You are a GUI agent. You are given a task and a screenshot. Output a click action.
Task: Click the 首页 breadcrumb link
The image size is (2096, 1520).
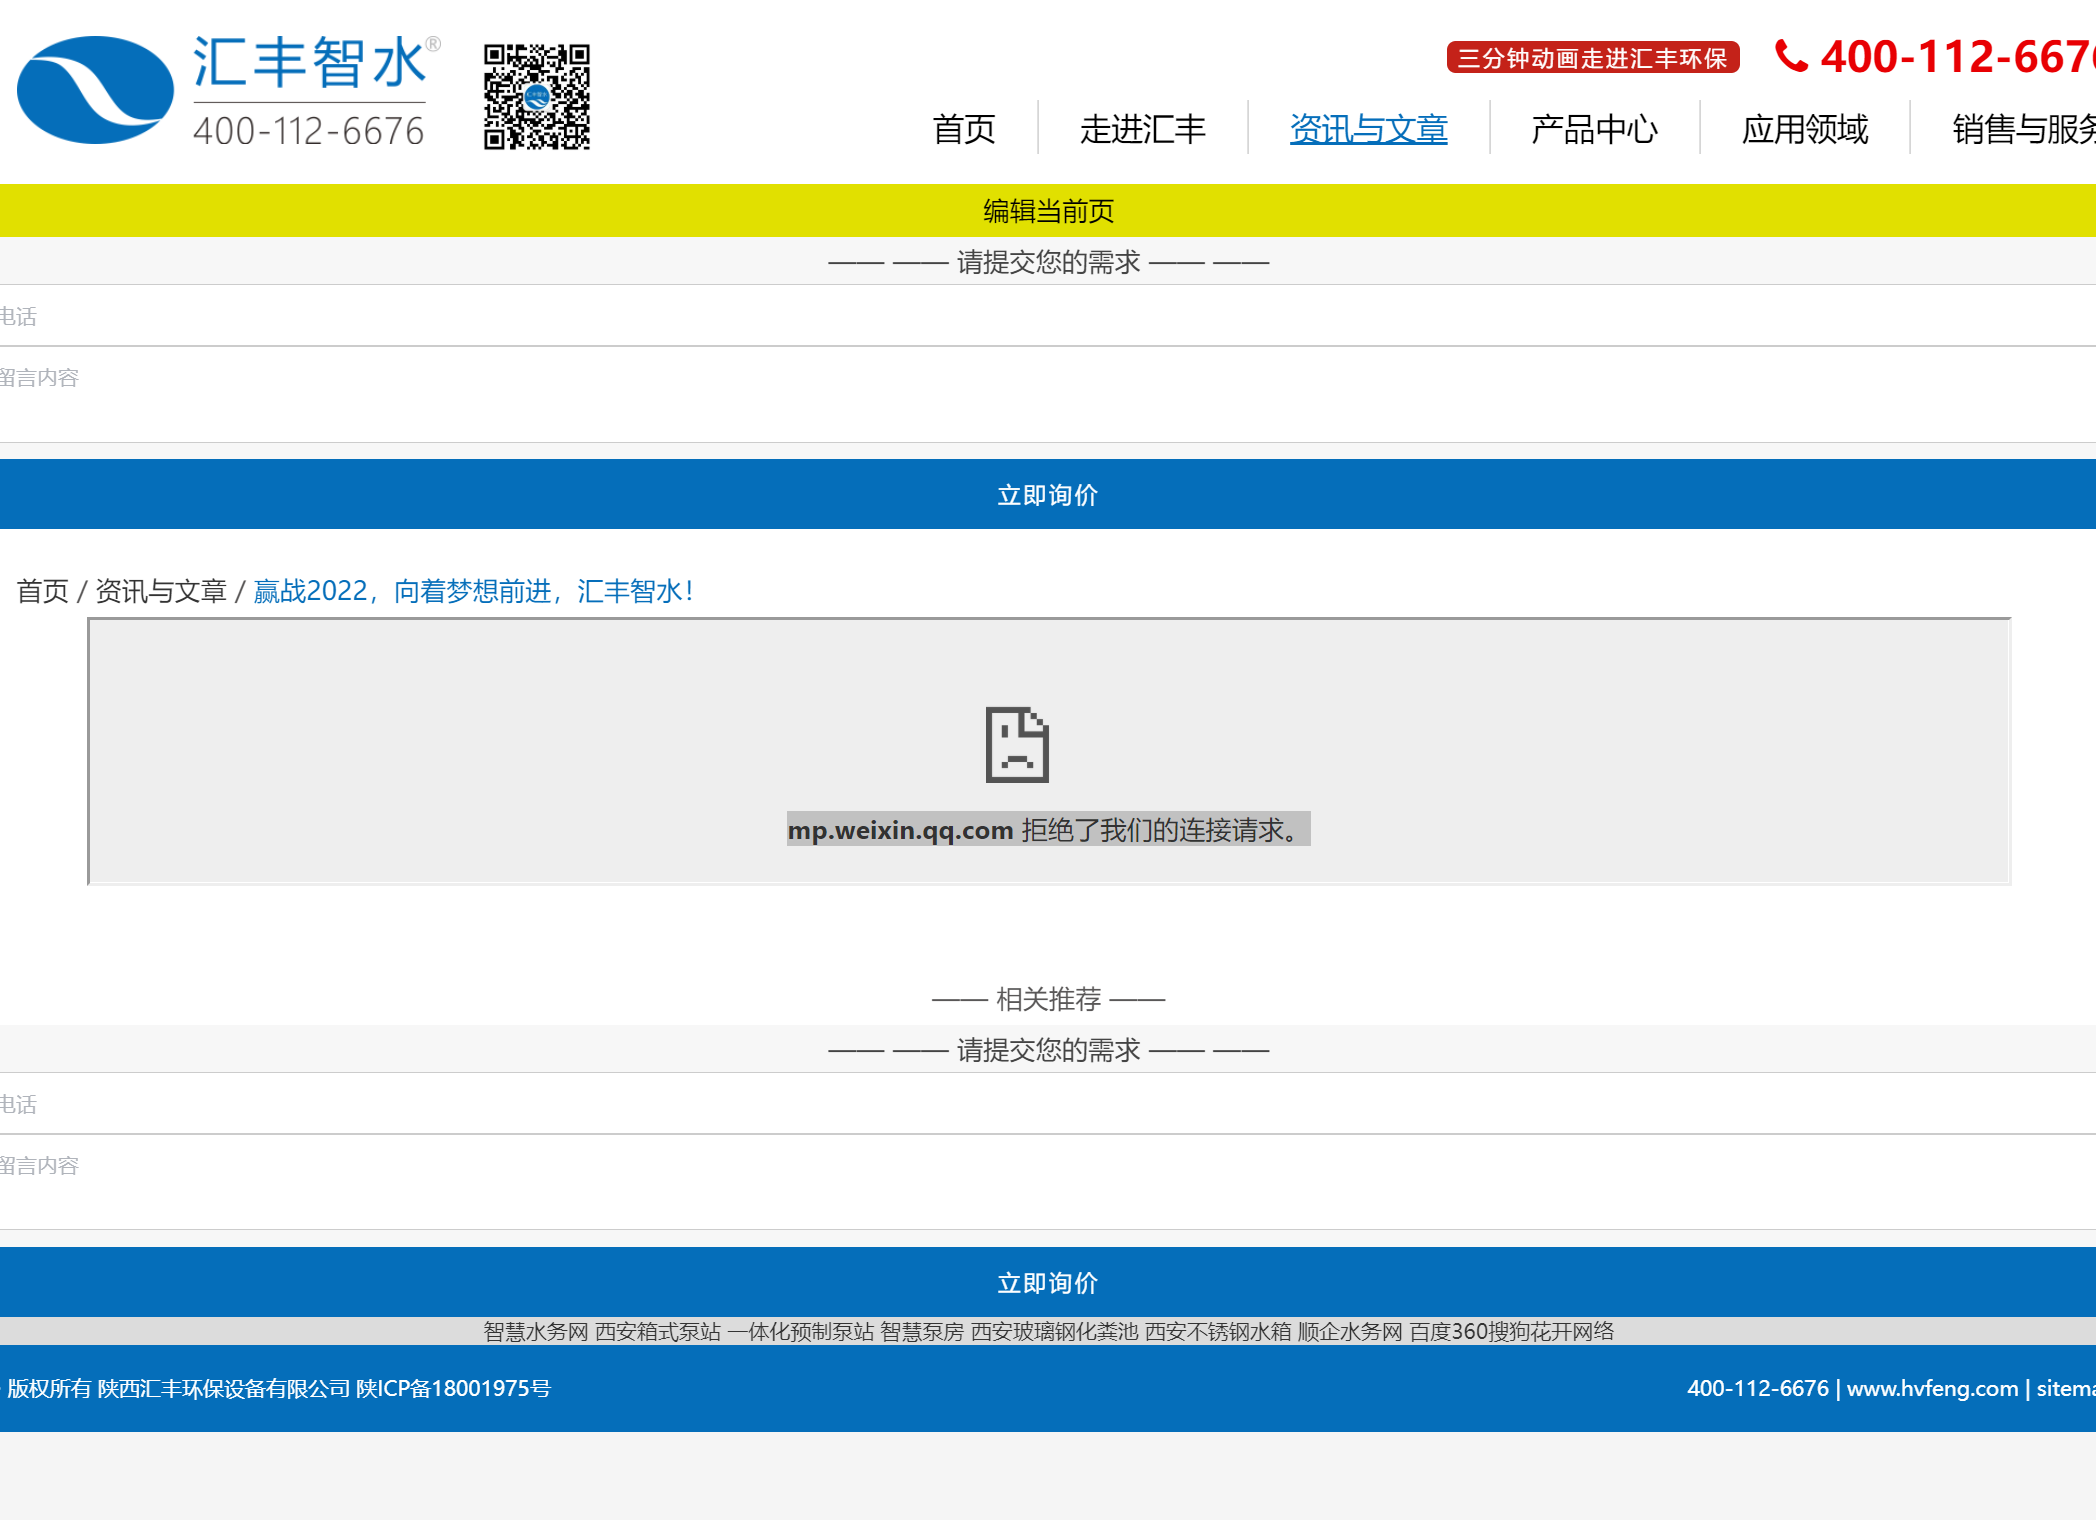[x=42, y=591]
